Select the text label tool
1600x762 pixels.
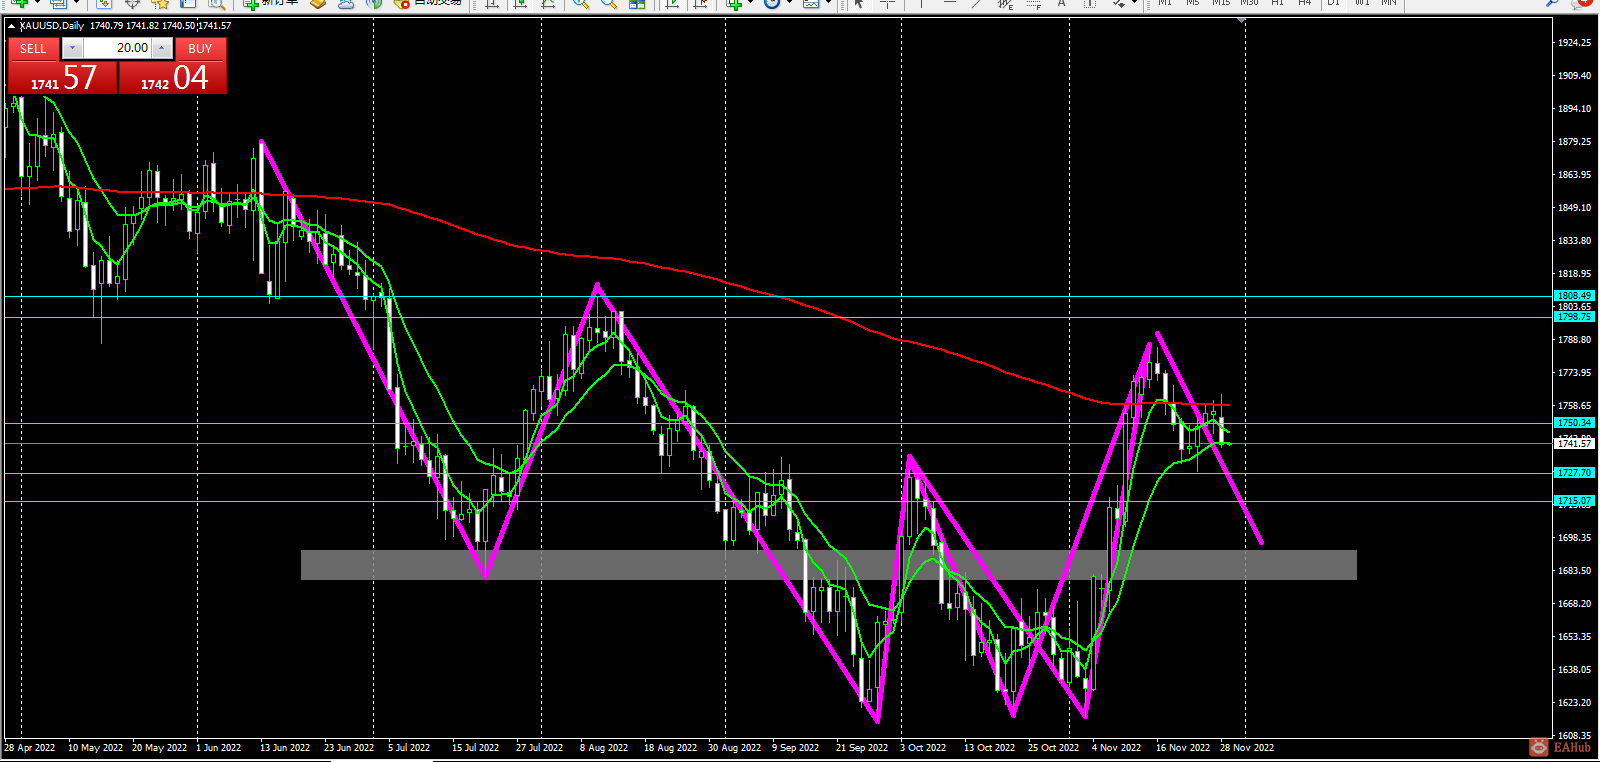1089,4
